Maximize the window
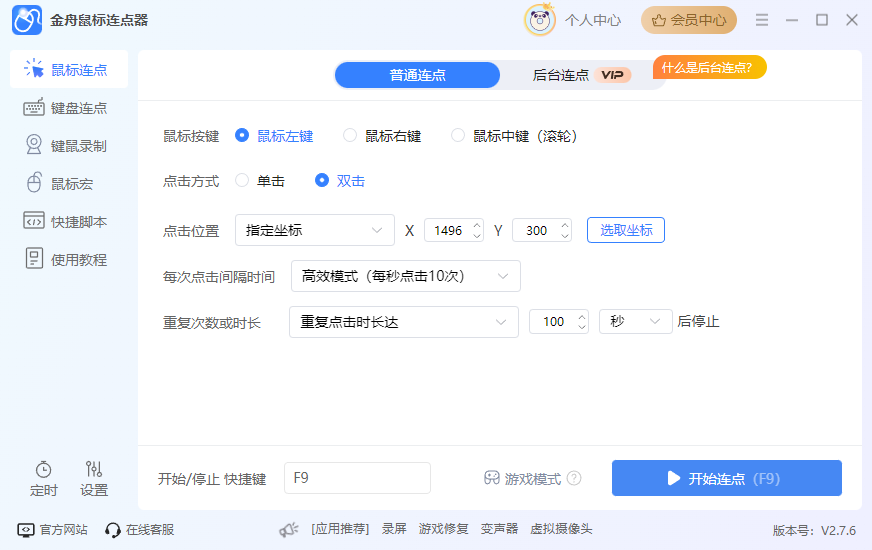 point(822,20)
